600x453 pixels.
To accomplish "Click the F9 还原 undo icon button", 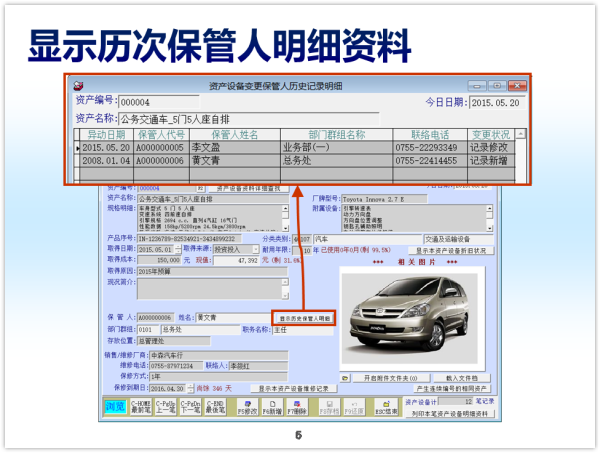I will (354, 407).
